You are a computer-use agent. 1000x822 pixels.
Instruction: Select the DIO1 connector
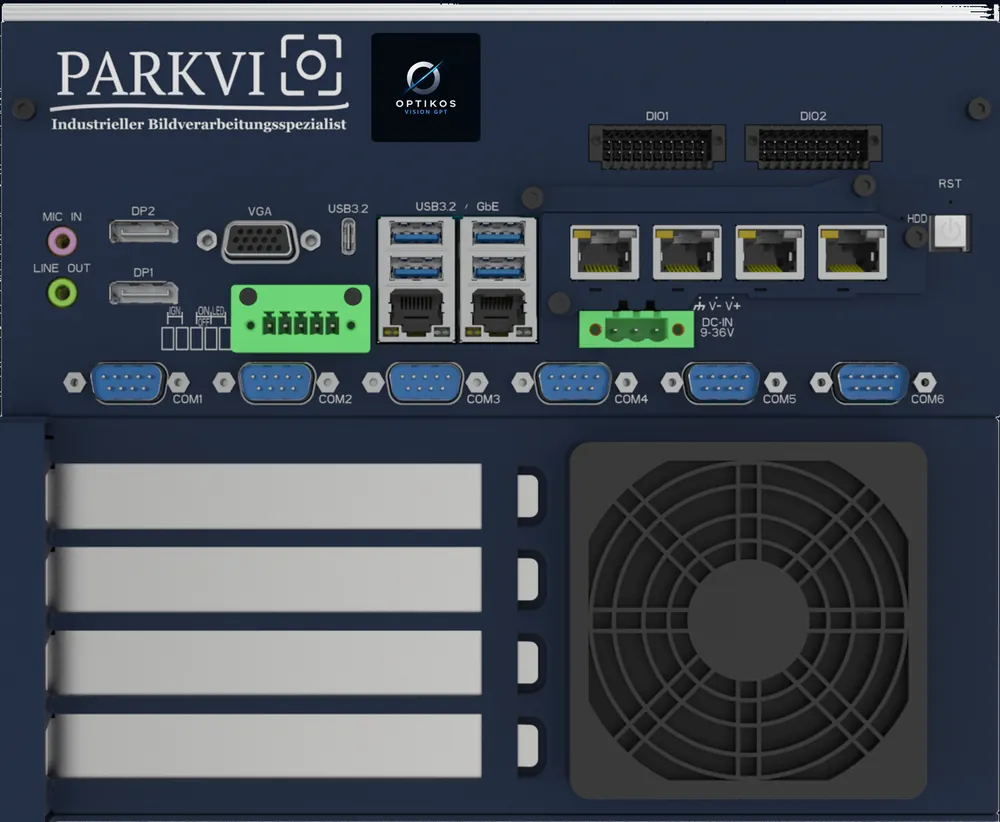click(x=657, y=147)
